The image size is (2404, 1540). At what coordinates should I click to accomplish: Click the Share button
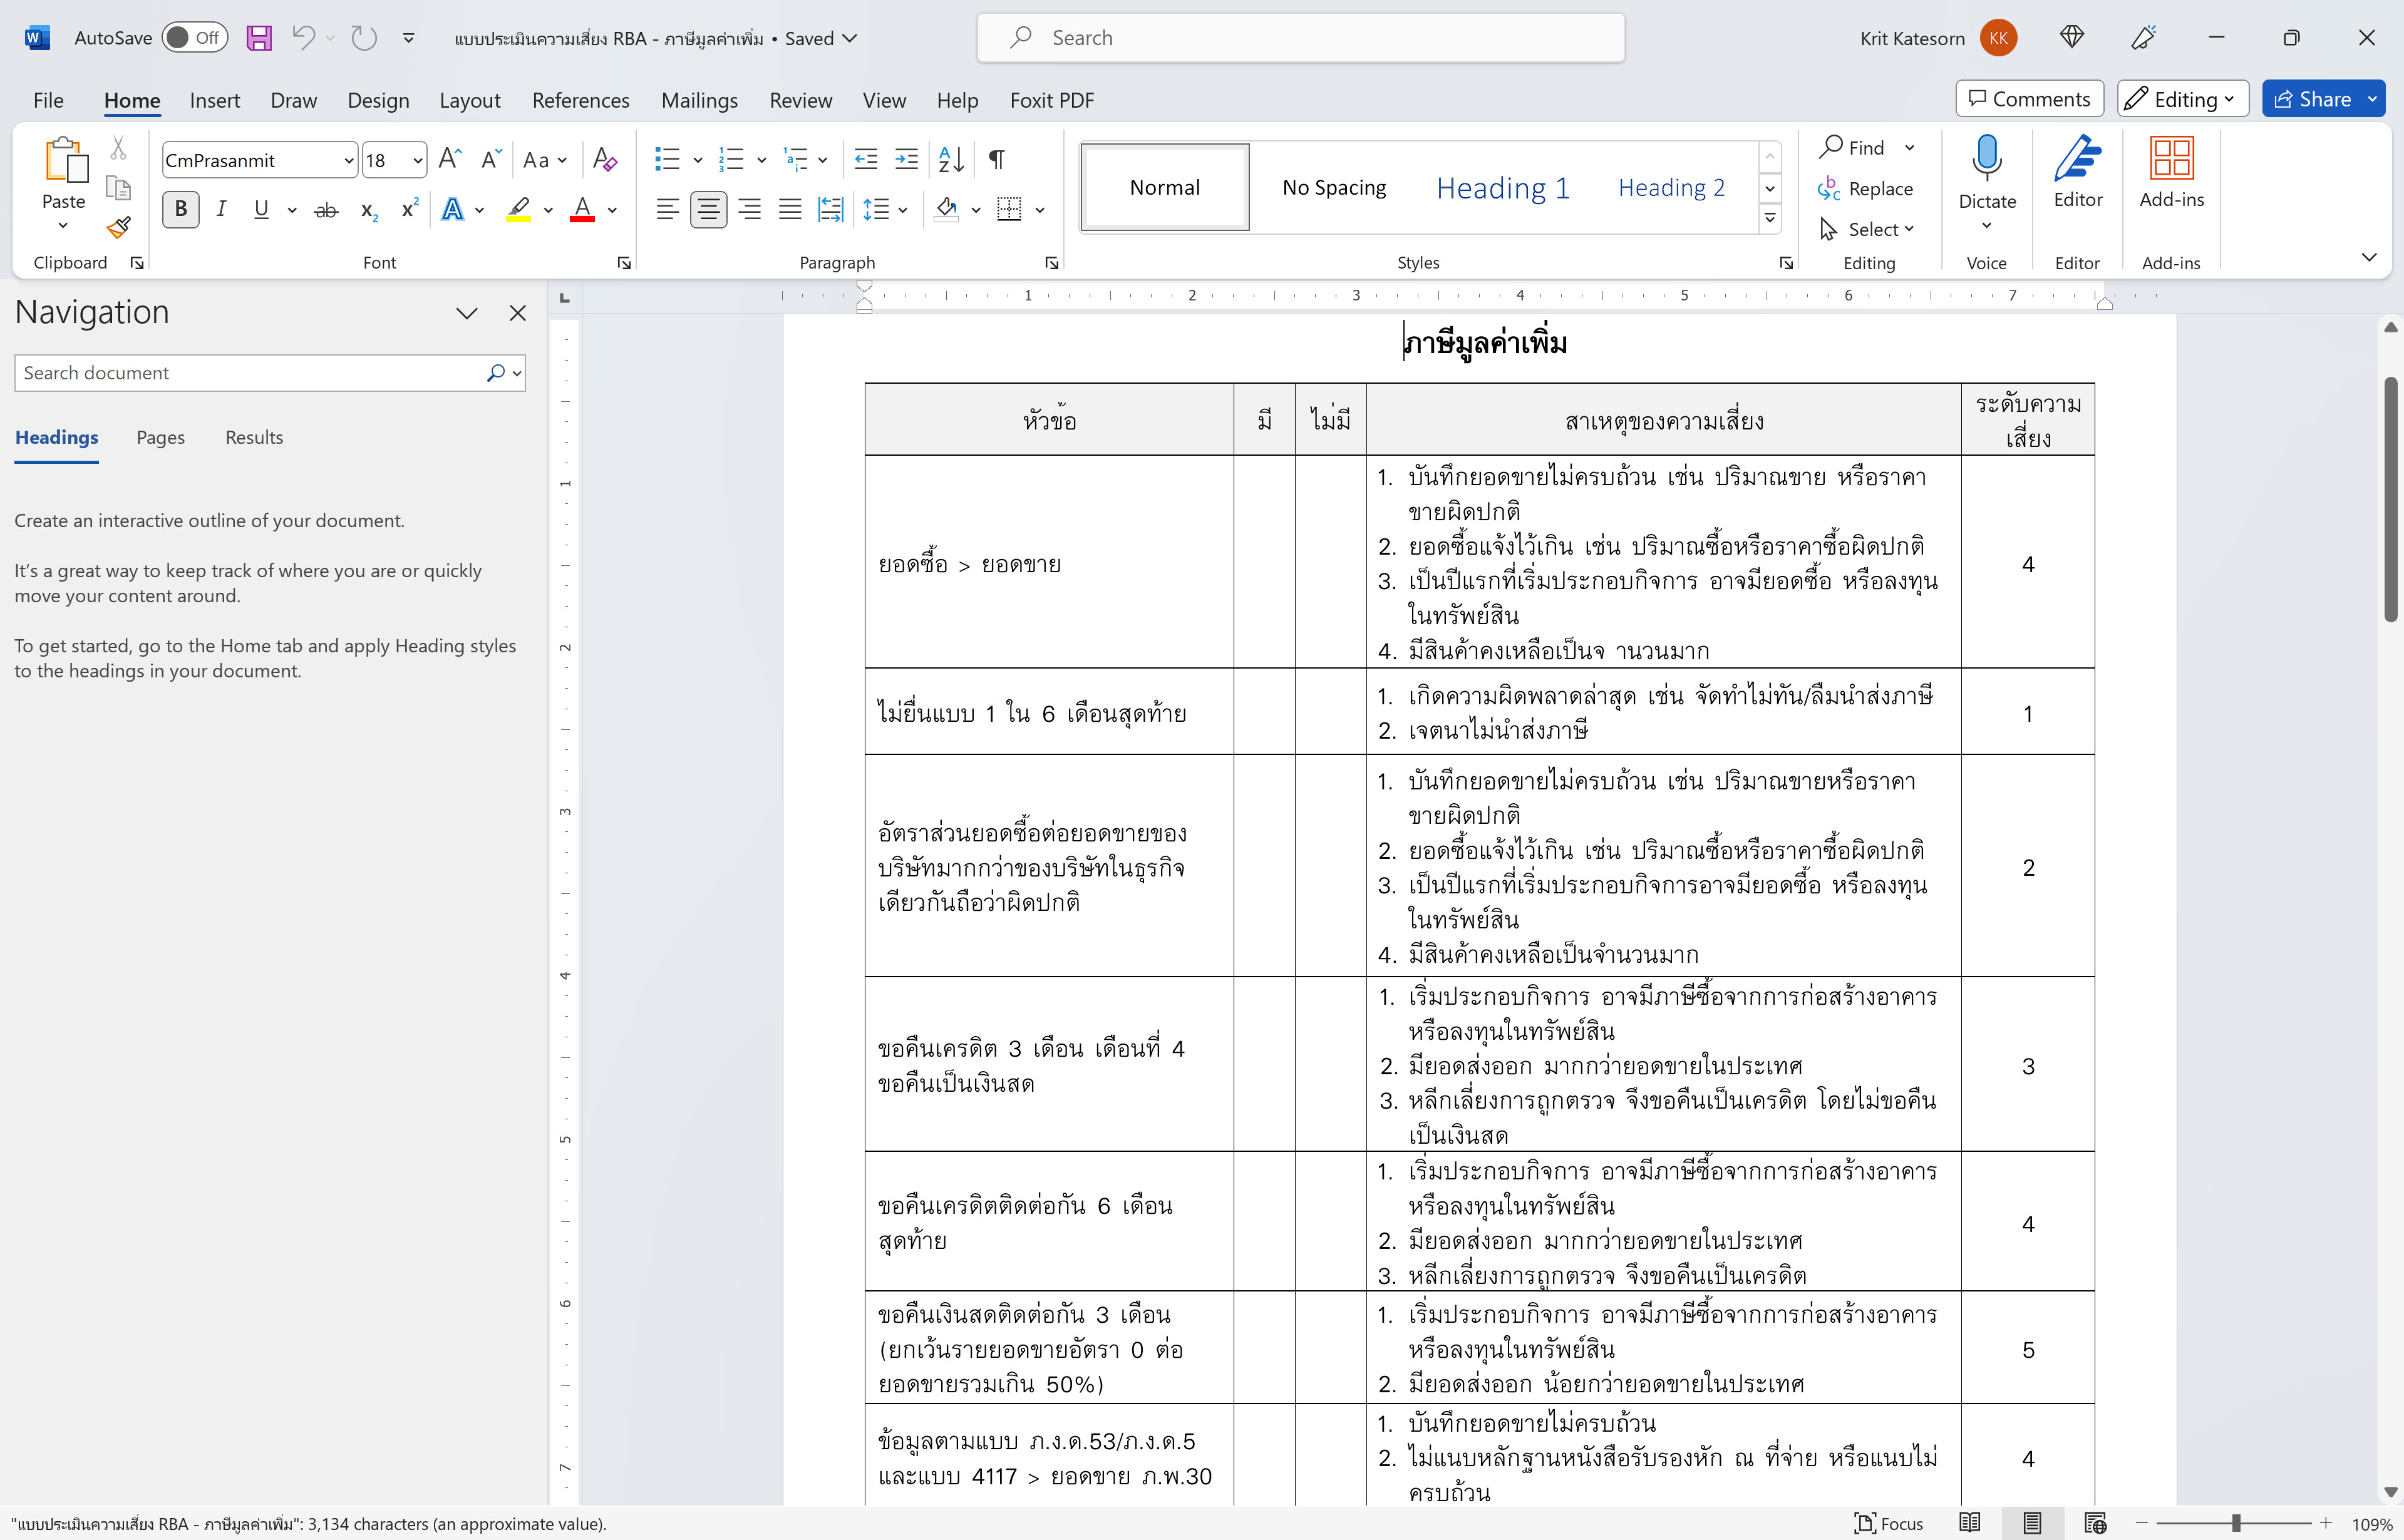2312,99
